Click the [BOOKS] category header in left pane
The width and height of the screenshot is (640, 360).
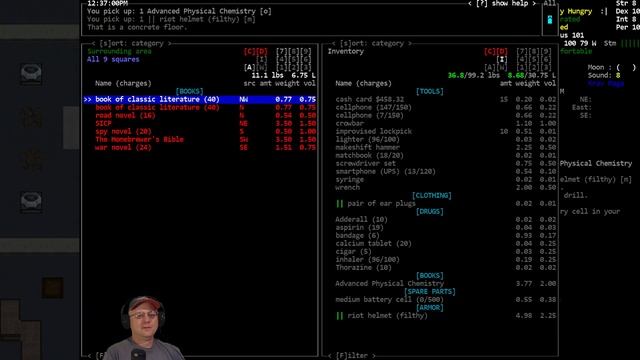[x=189, y=91]
